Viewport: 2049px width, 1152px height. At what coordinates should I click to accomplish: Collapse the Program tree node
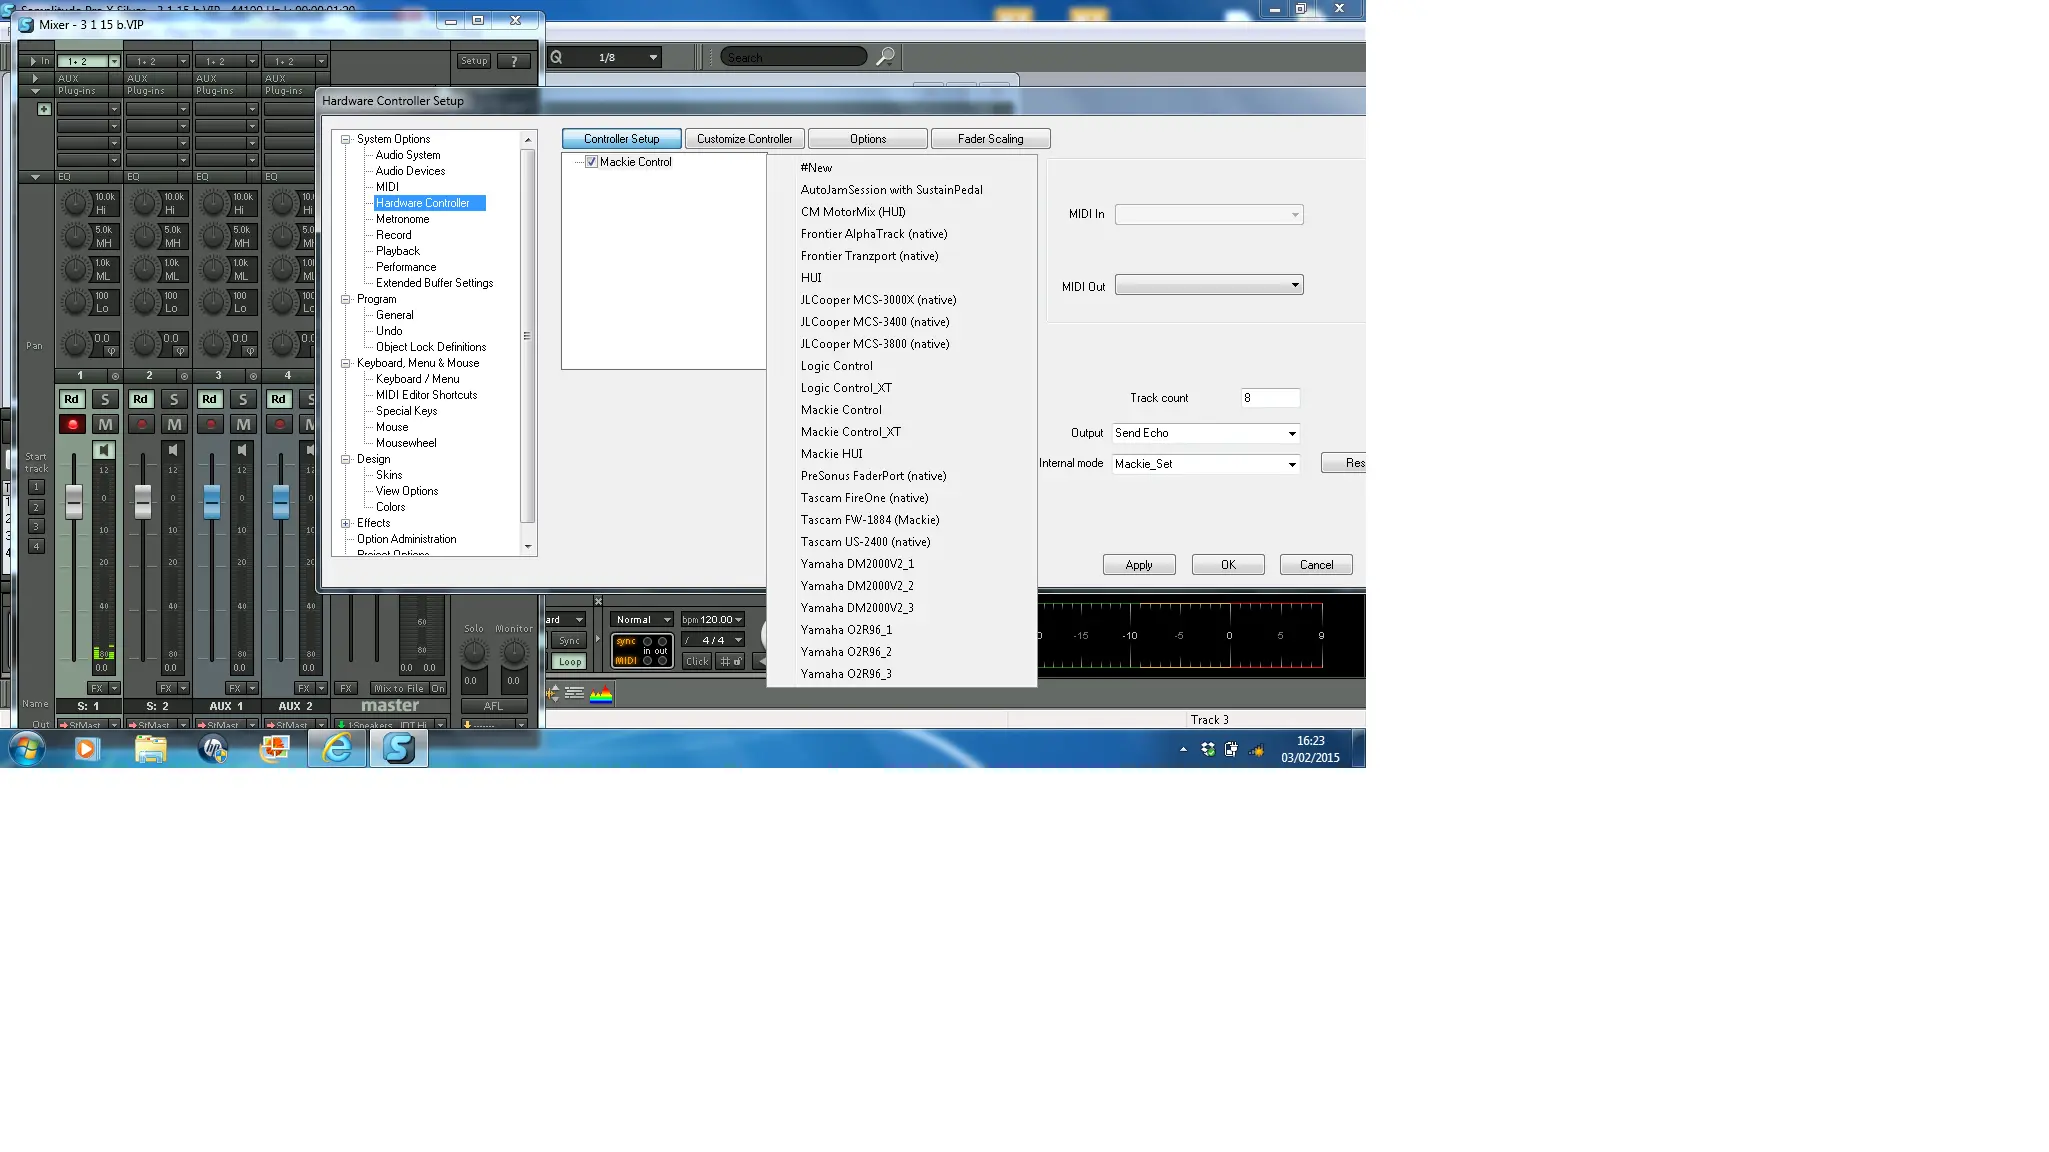(x=346, y=299)
